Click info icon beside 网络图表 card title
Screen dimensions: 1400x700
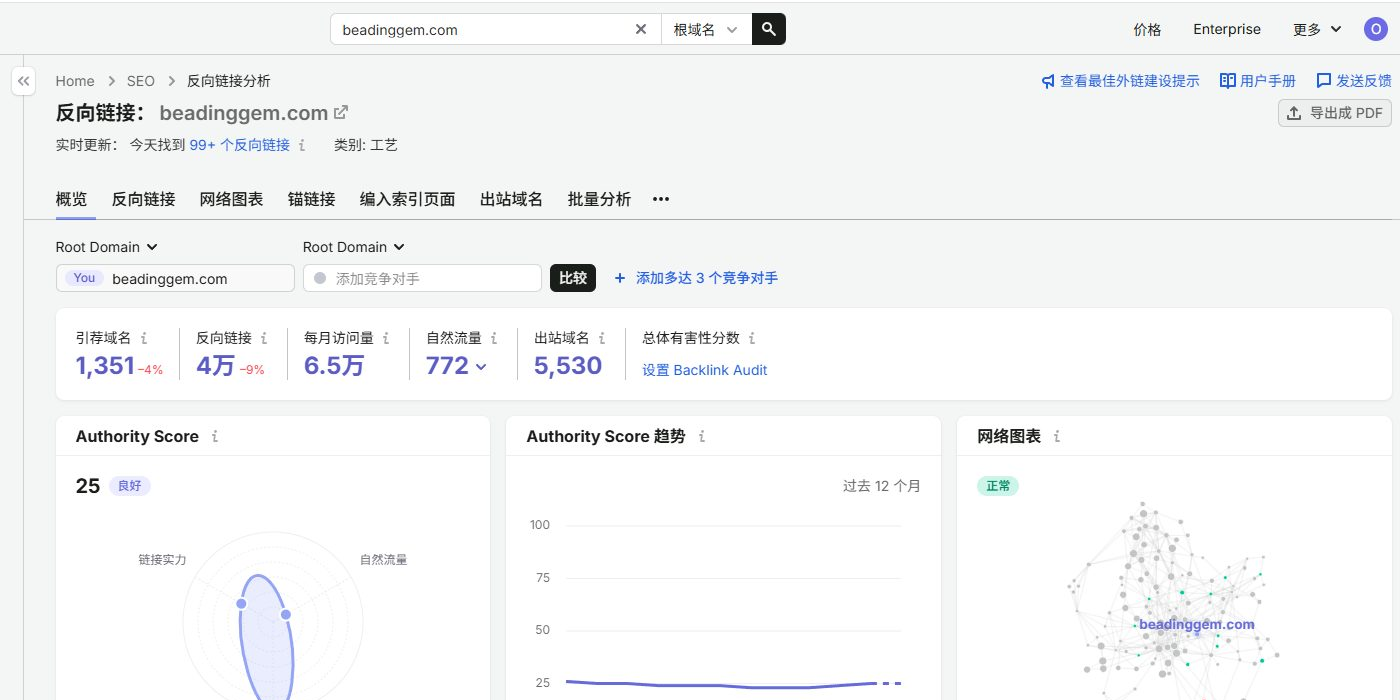point(1057,436)
